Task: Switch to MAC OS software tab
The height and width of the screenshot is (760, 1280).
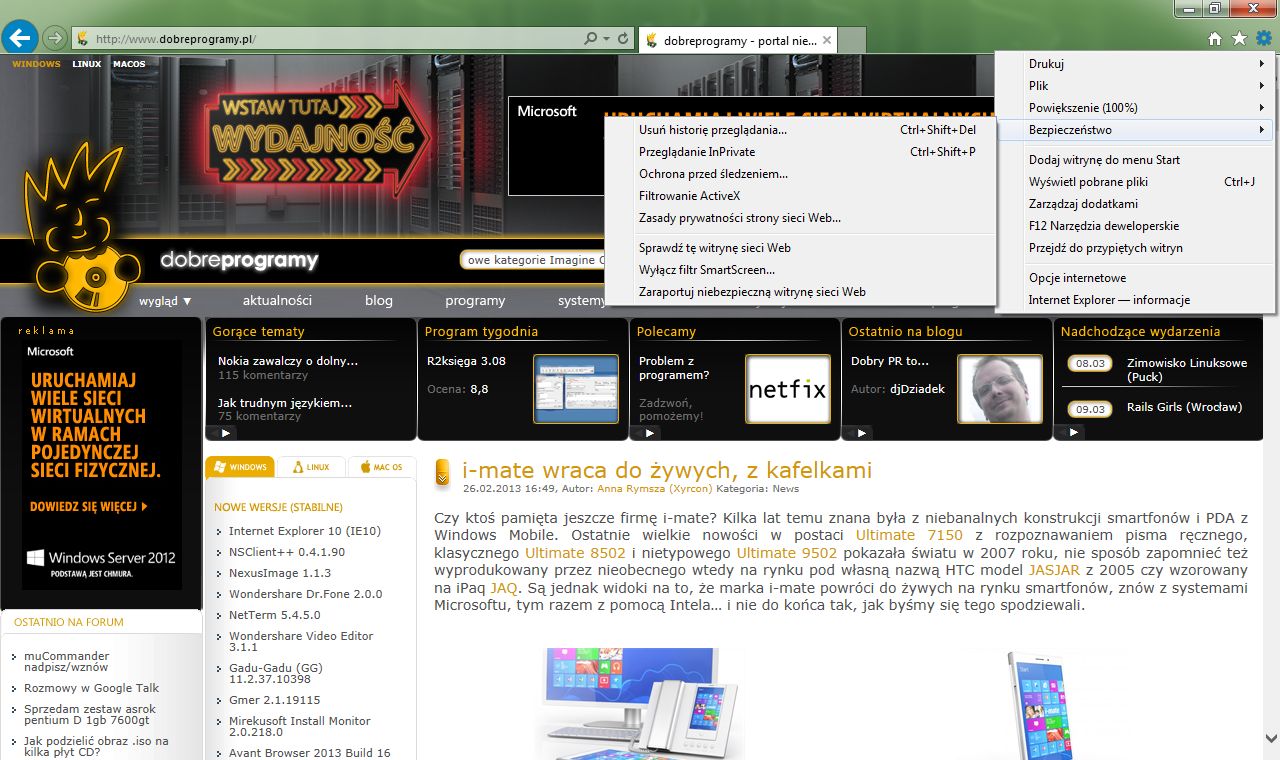Action: click(x=382, y=467)
